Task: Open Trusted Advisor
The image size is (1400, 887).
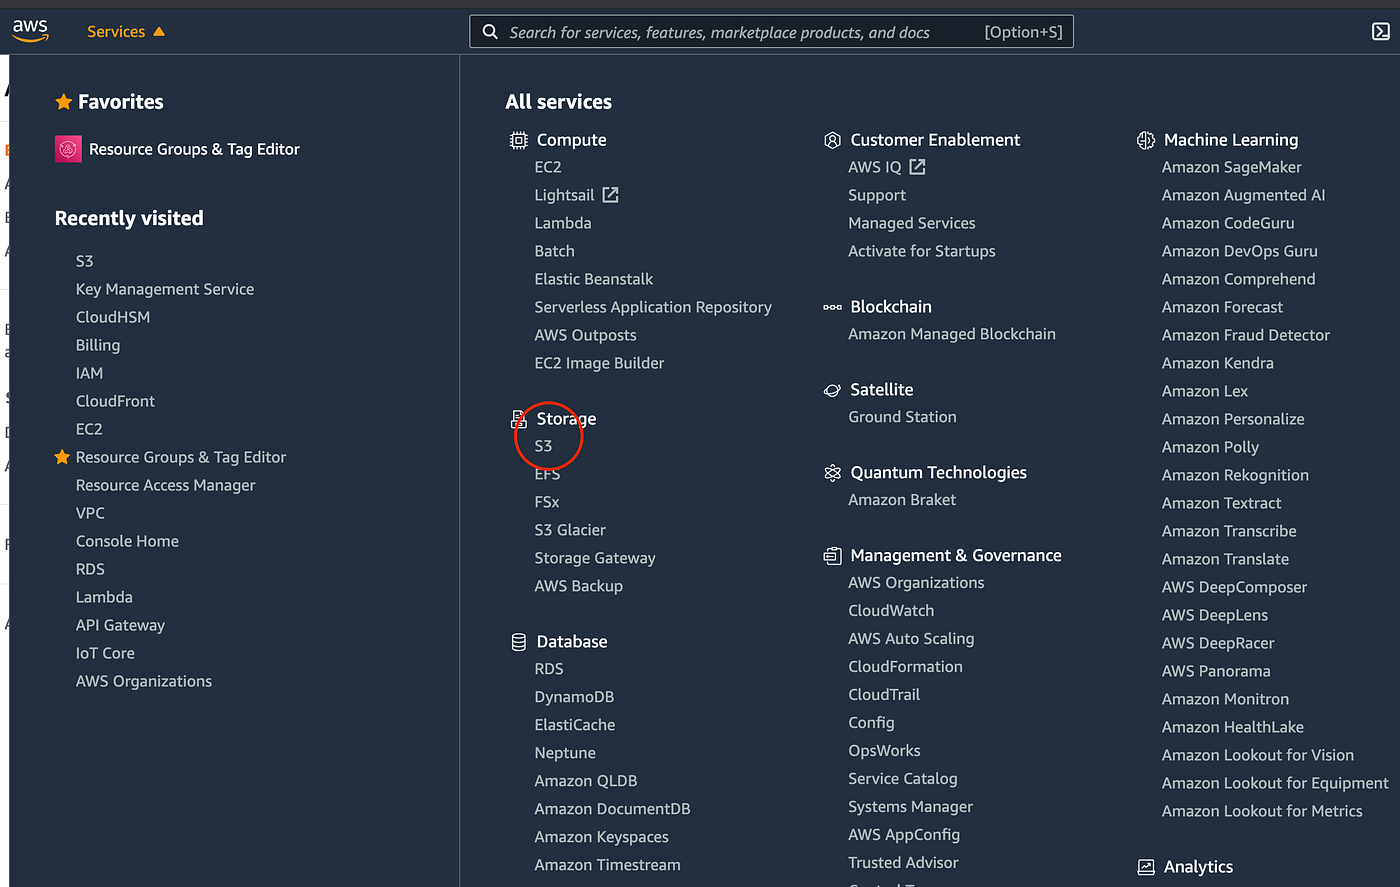Action: pyautogui.click(x=903, y=863)
